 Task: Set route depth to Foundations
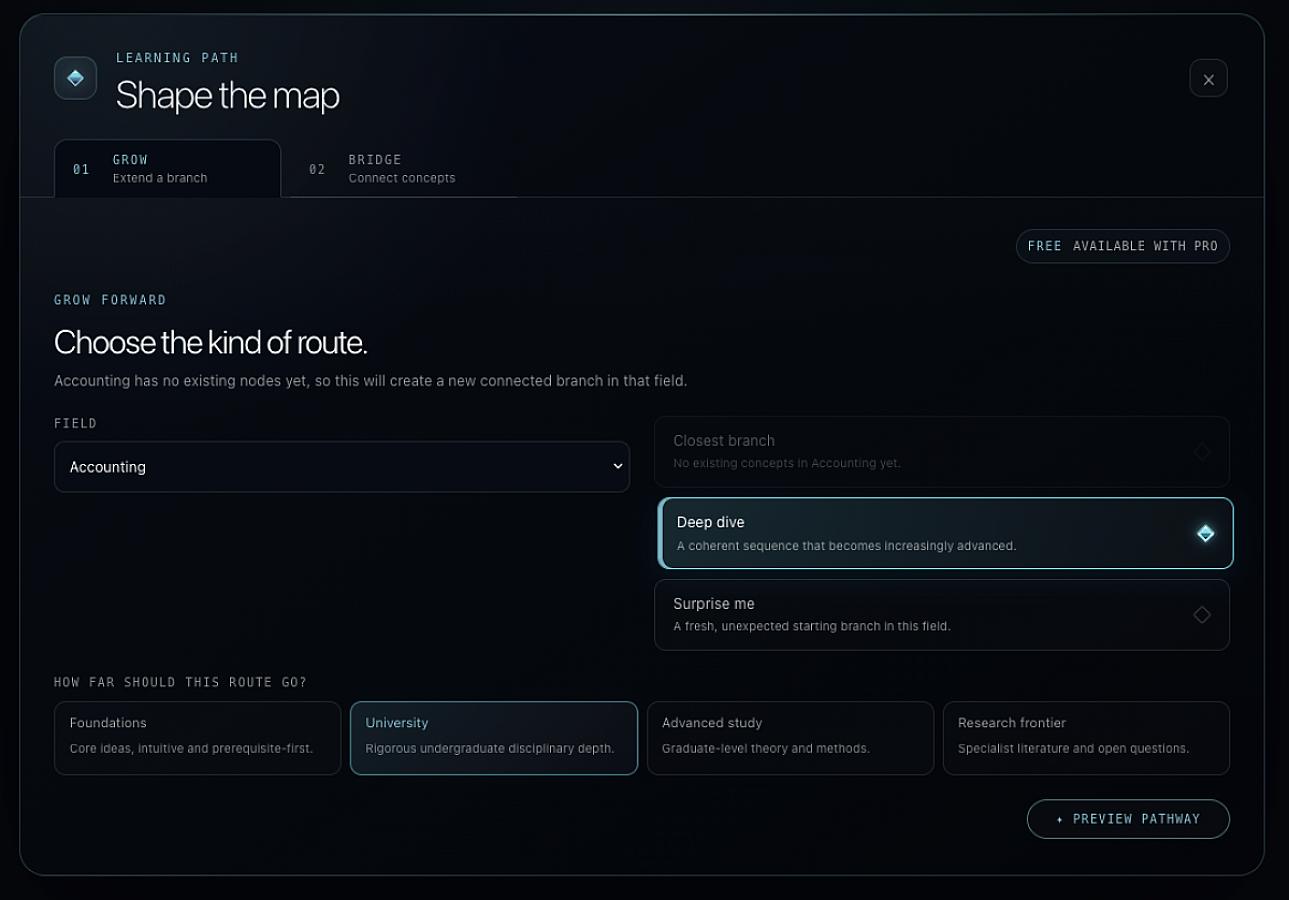tap(198, 738)
